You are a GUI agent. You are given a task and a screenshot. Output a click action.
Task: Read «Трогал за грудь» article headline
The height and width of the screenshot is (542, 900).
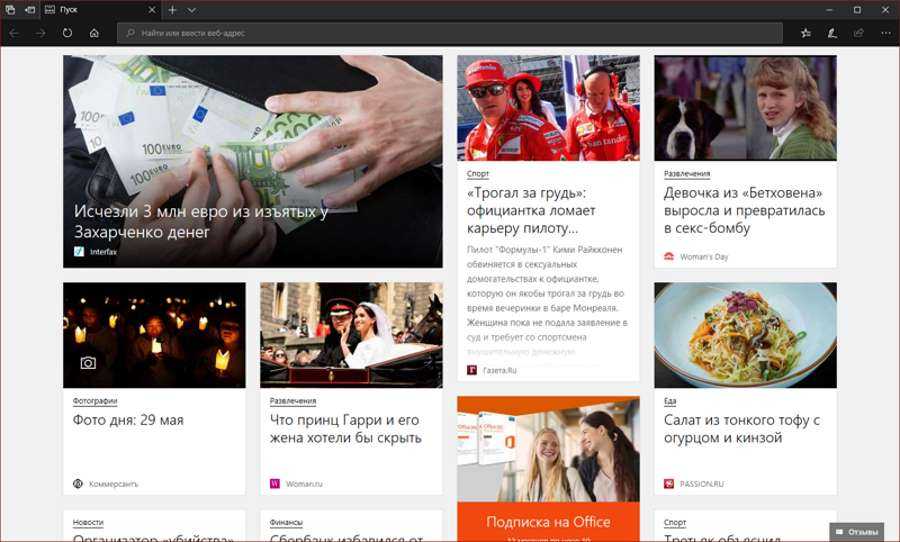coord(531,211)
